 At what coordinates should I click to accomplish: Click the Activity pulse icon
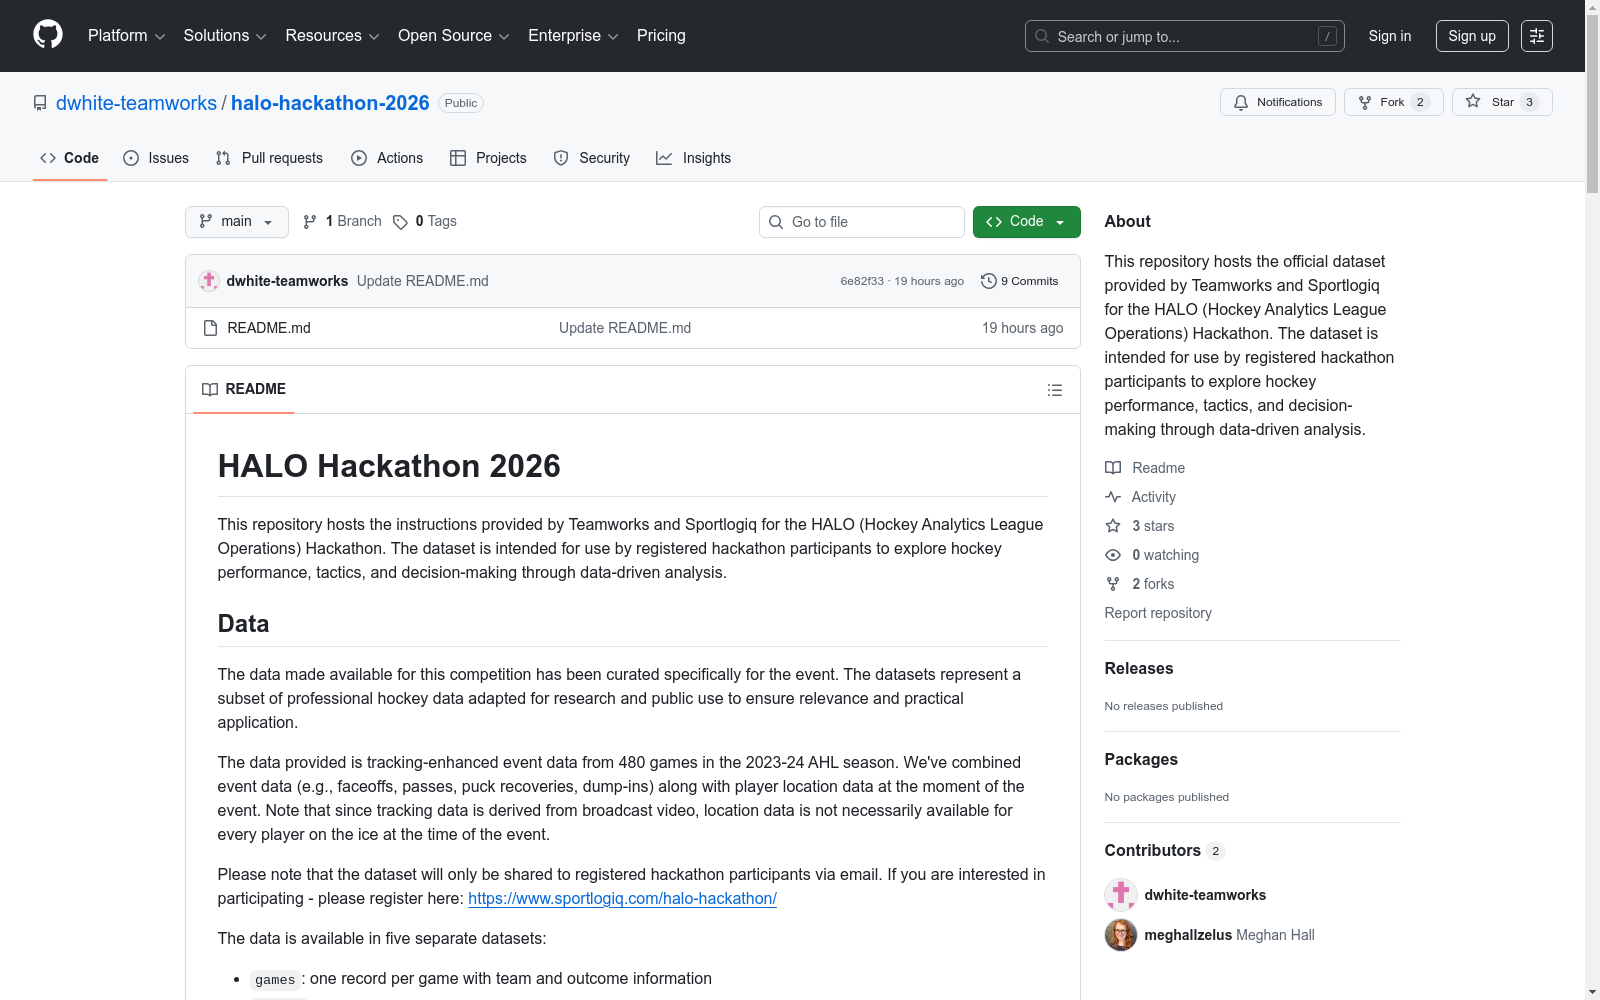tap(1113, 497)
